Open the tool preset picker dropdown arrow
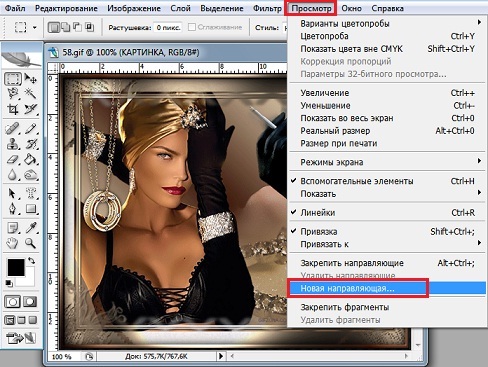 coord(35,27)
